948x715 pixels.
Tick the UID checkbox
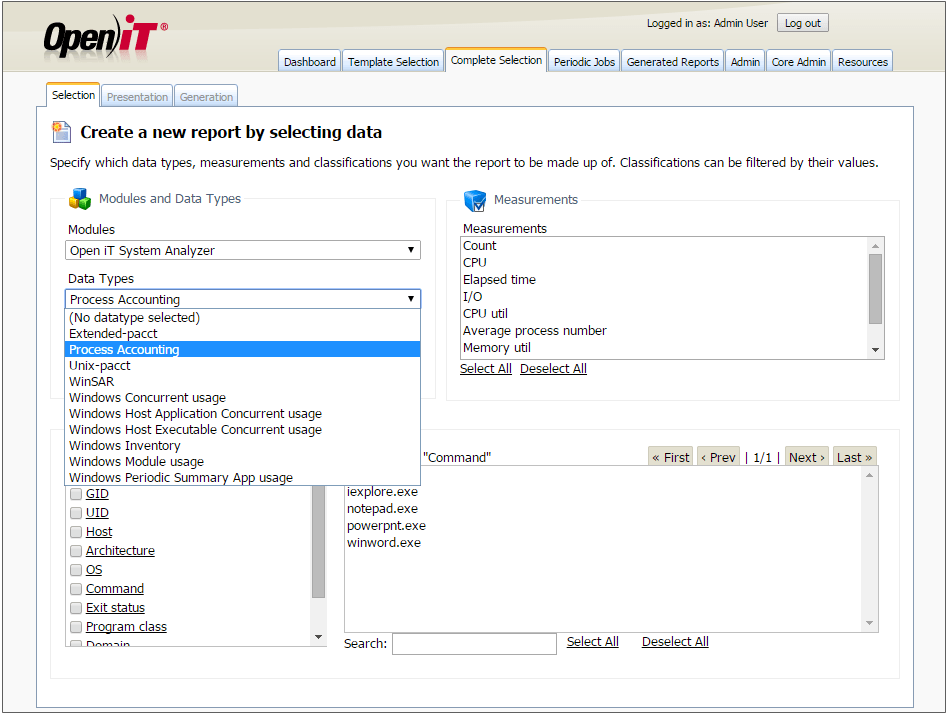pyautogui.click(x=76, y=513)
